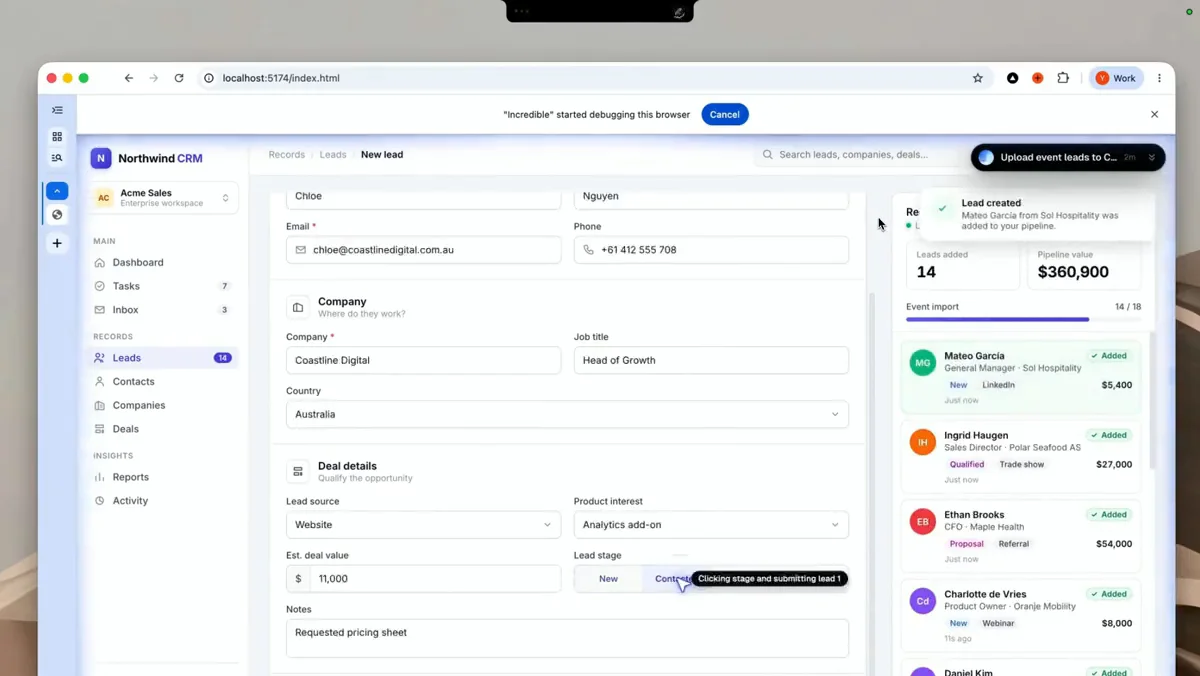This screenshot has width=1200, height=676.
Task: Expand the Upload event leads task pill
Action: pyautogui.click(x=1068, y=158)
